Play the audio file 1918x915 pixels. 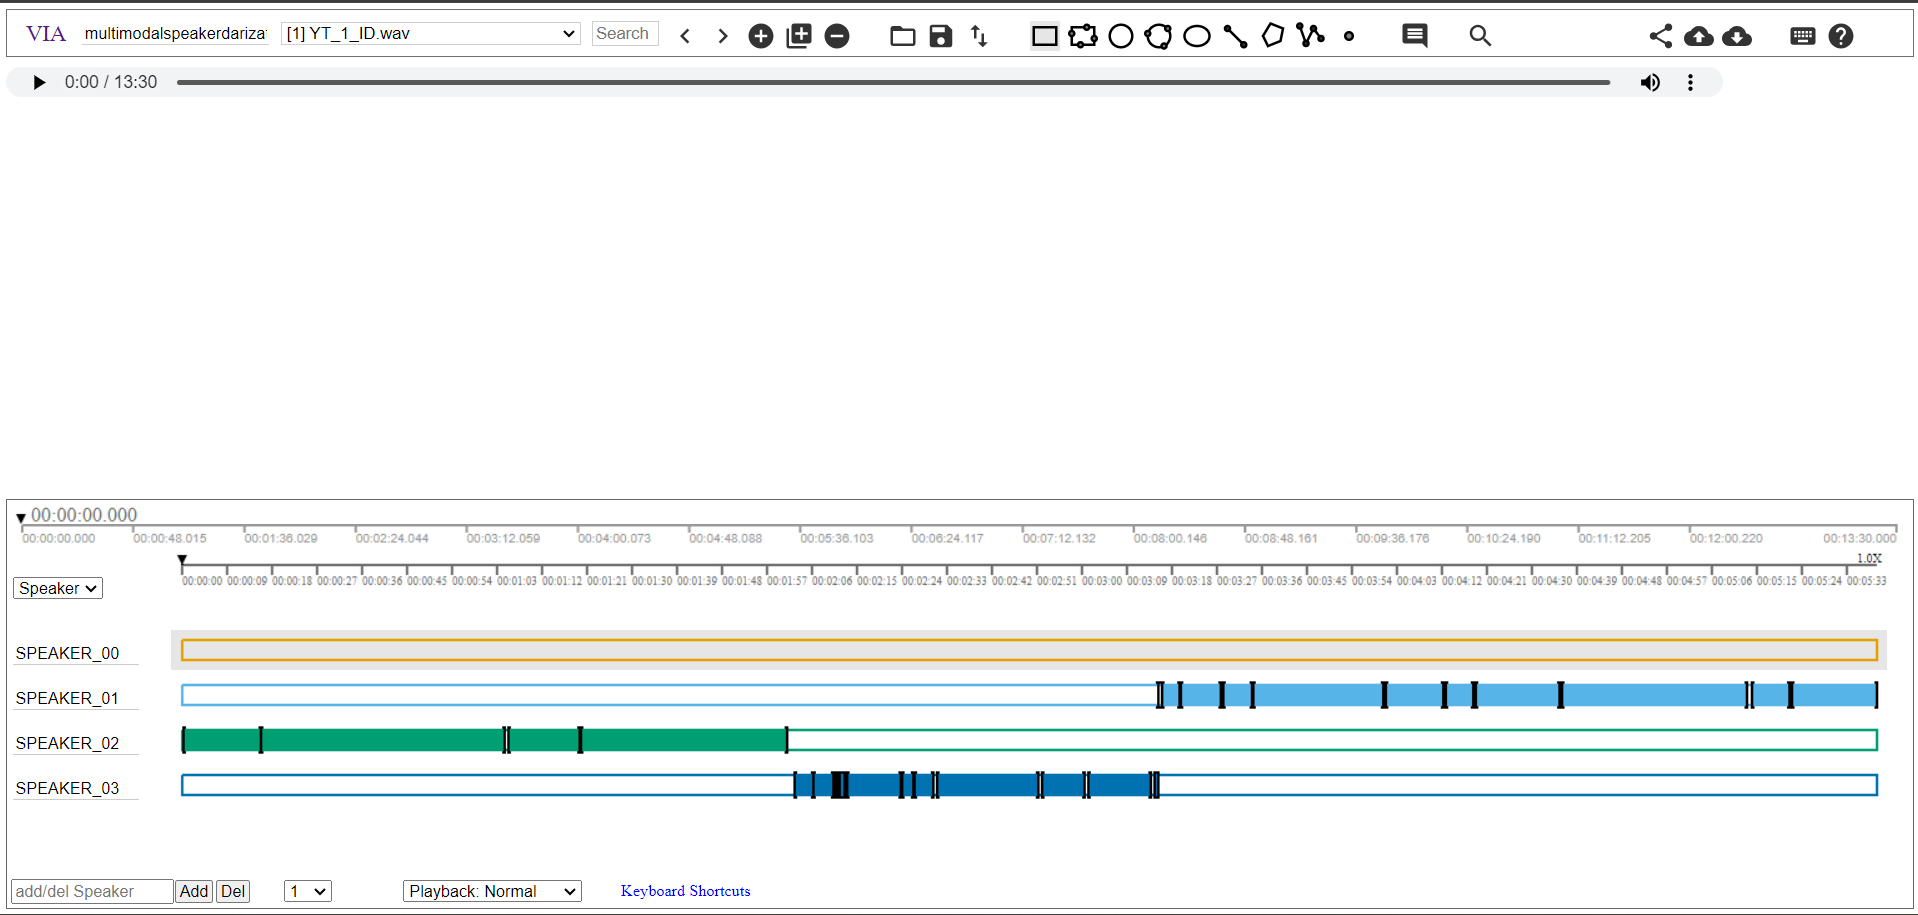point(39,82)
